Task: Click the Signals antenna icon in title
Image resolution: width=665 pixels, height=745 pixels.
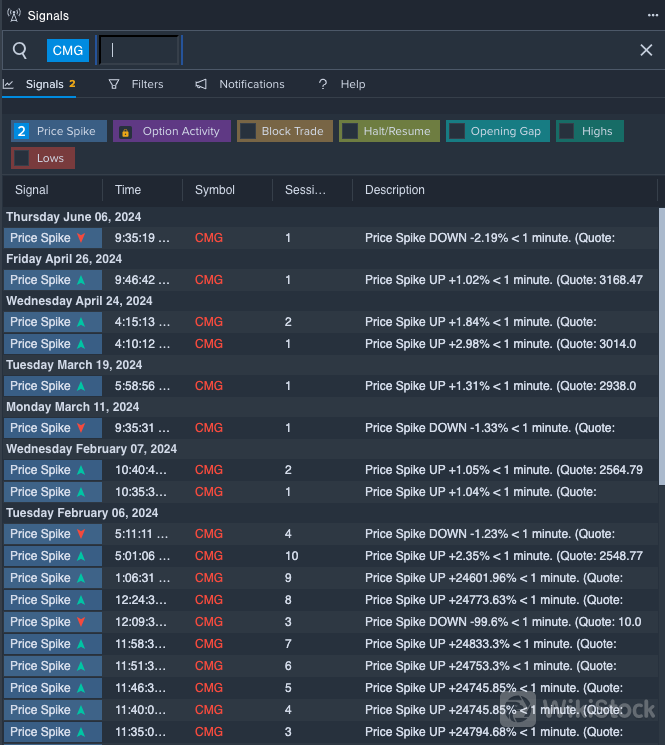Action: 12,16
